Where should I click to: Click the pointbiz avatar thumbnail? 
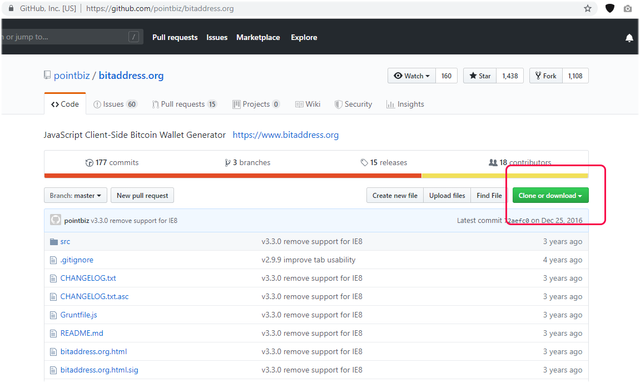(x=55, y=220)
